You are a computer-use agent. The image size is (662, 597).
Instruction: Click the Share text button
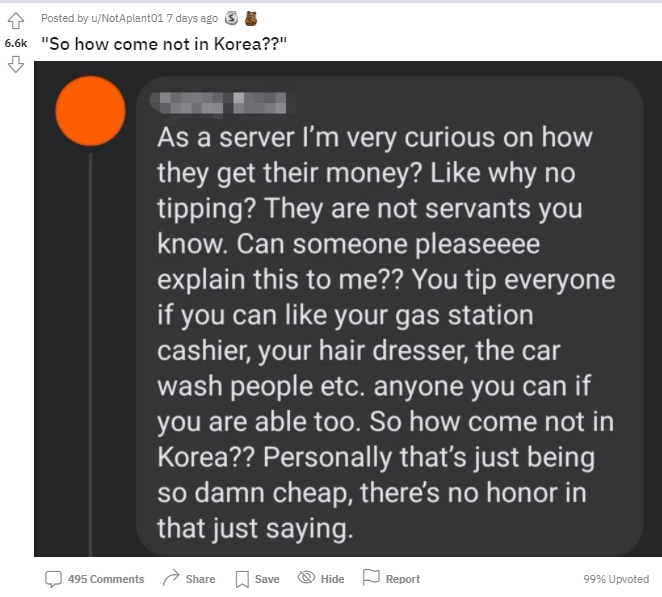pyautogui.click(x=200, y=579)
